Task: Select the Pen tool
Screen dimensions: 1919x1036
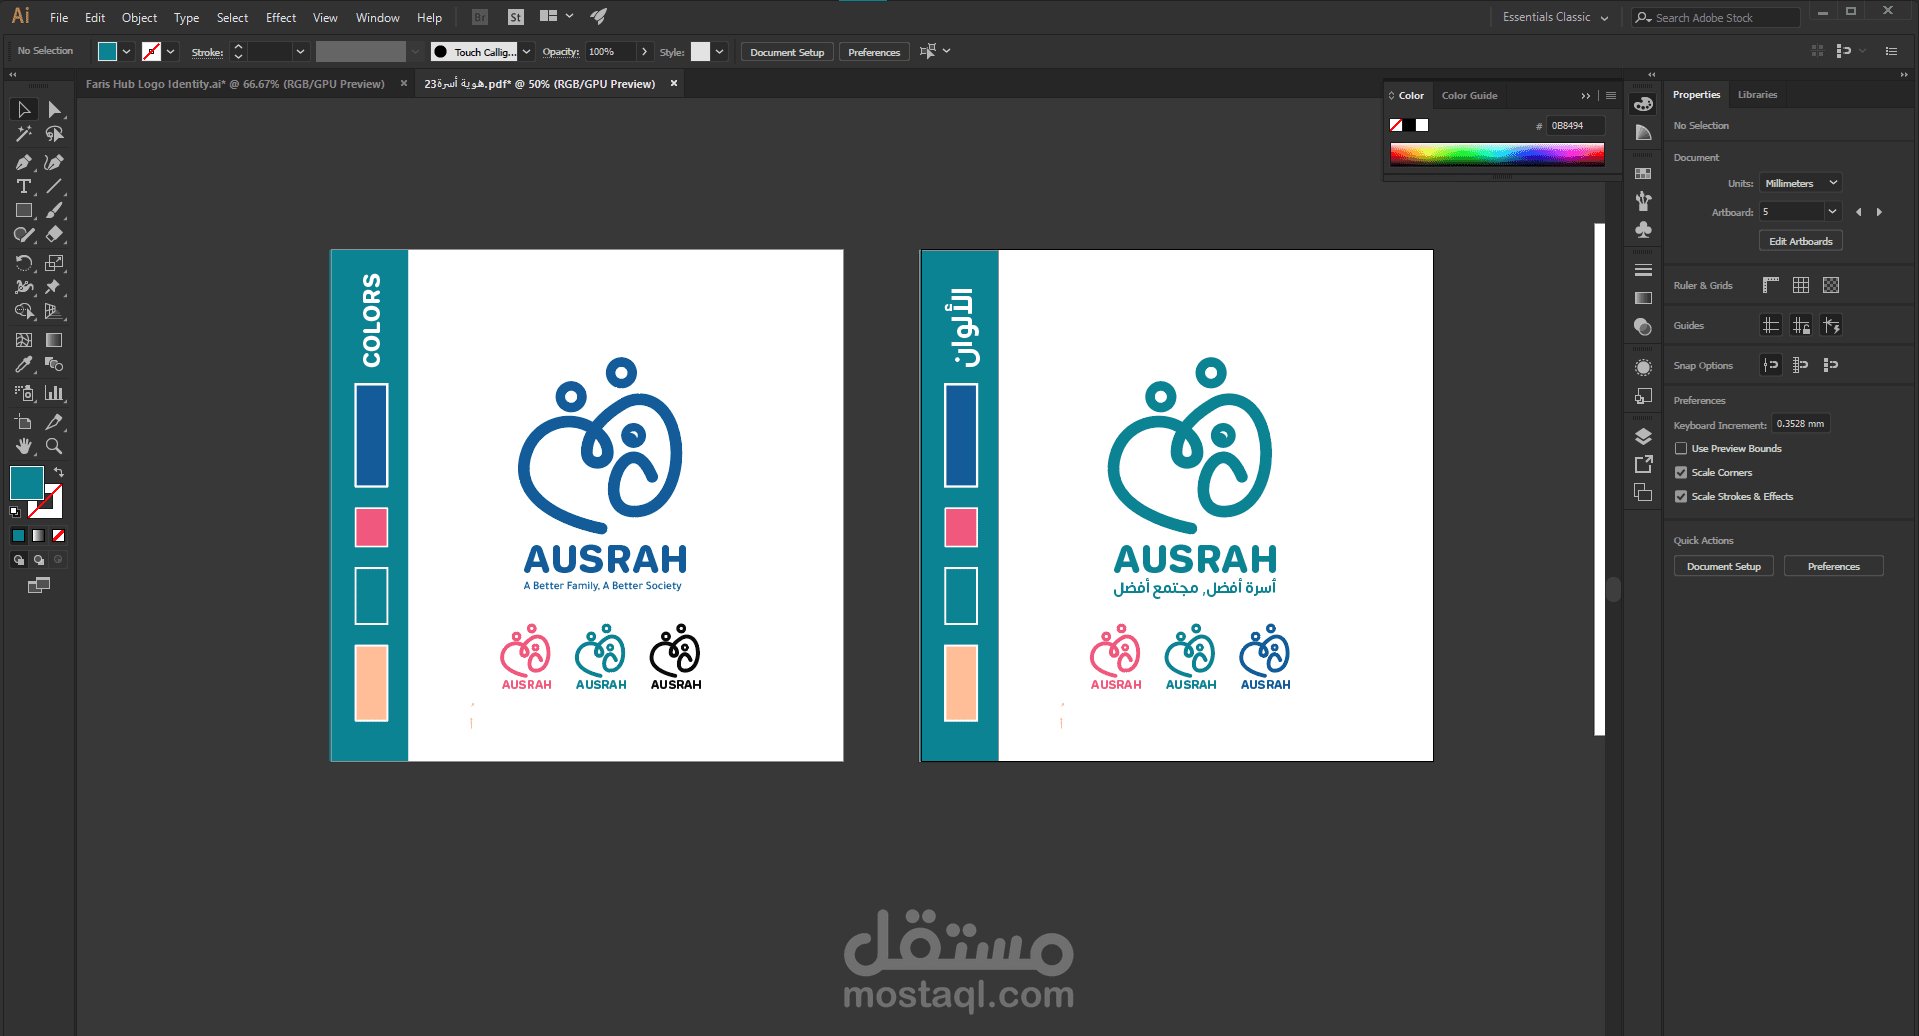Action: pos(24,162)
